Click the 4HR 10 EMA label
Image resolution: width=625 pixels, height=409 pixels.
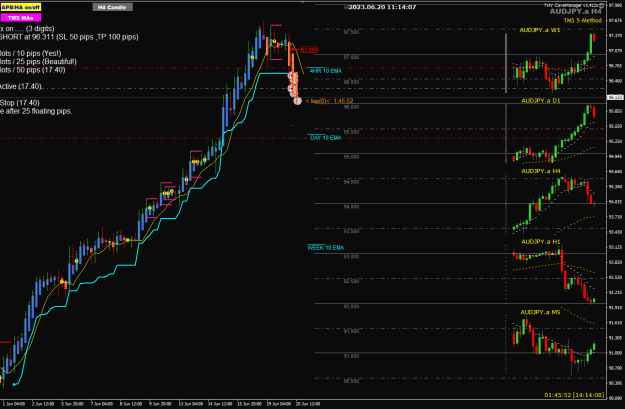coord(326,71)
